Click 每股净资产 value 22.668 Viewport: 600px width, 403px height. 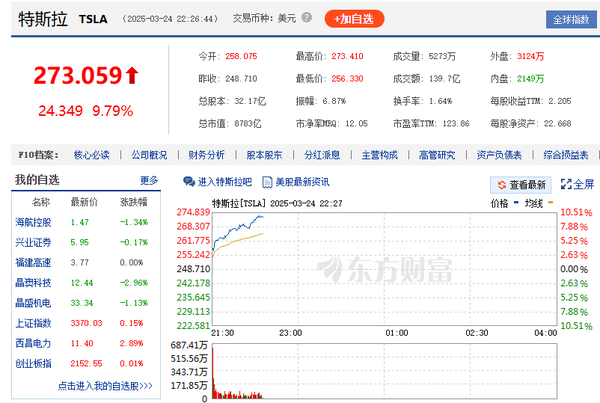[x=558, y=124]
